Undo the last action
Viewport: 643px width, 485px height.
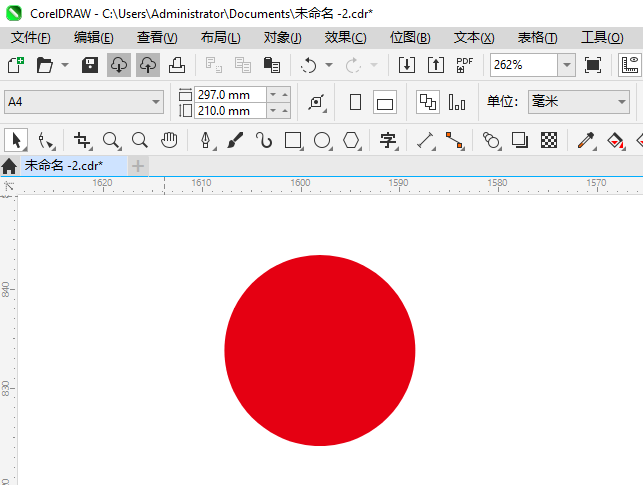(308, 65)
